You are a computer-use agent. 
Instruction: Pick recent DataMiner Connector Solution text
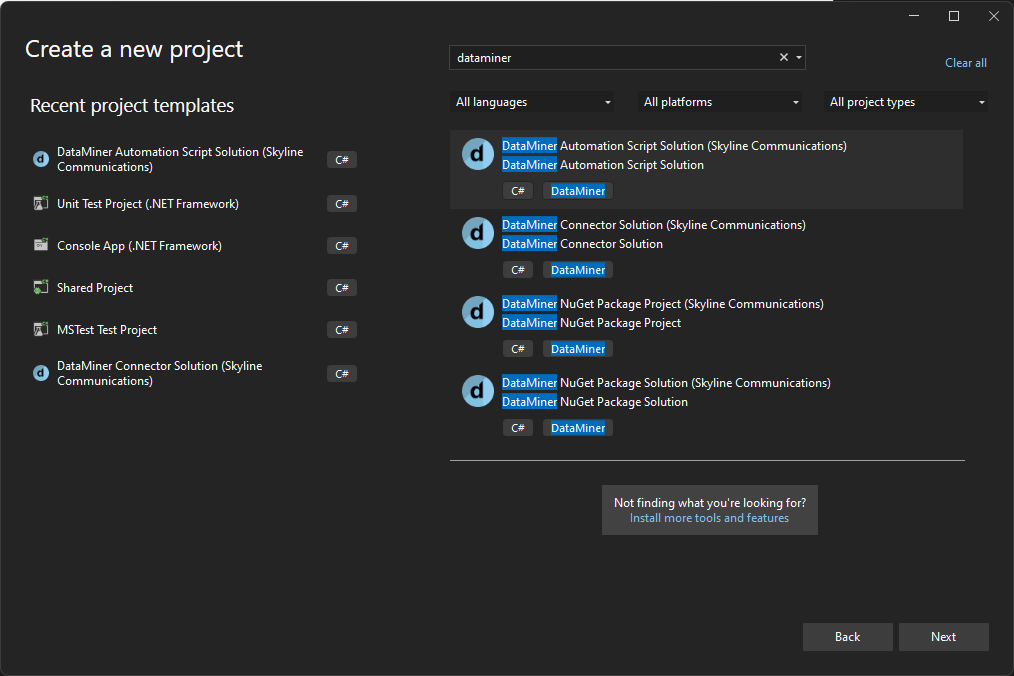tap(160, 373)
